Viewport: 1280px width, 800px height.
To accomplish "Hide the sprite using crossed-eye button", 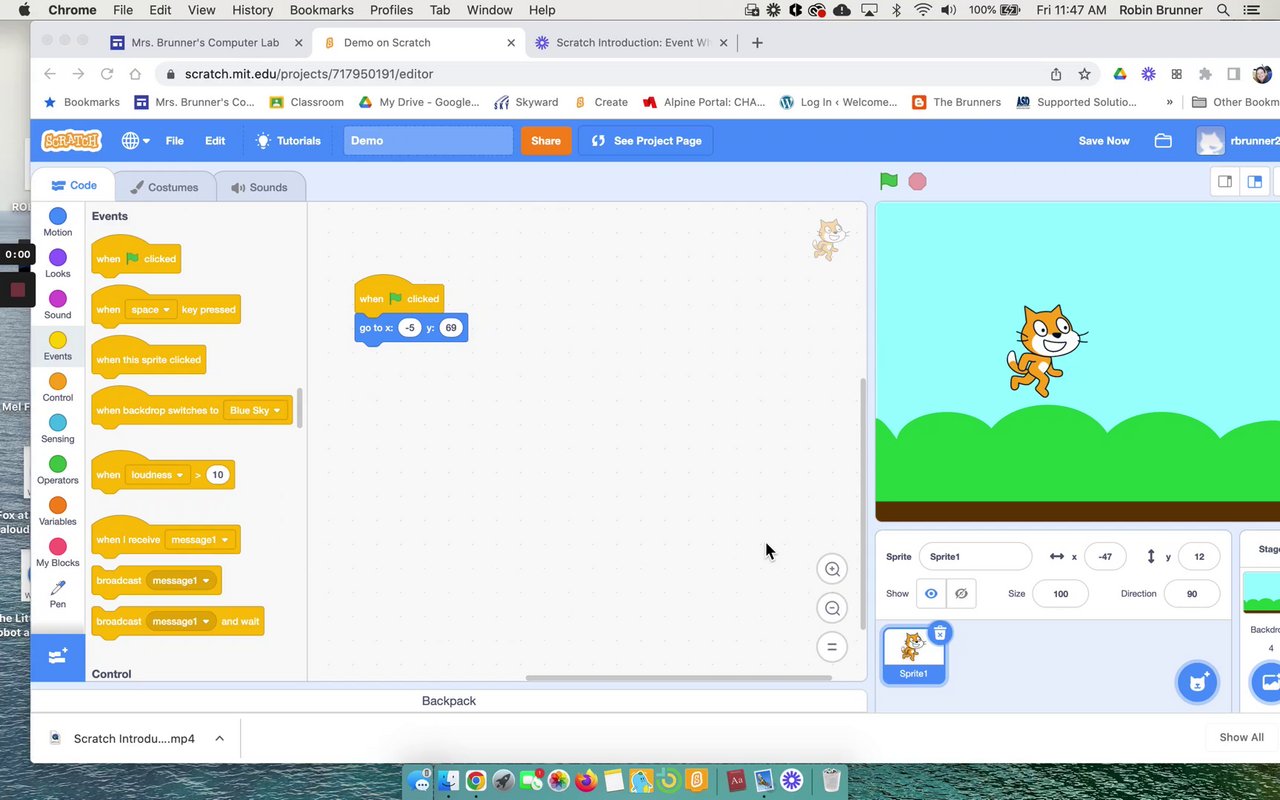I will click(x=961, y=594).
